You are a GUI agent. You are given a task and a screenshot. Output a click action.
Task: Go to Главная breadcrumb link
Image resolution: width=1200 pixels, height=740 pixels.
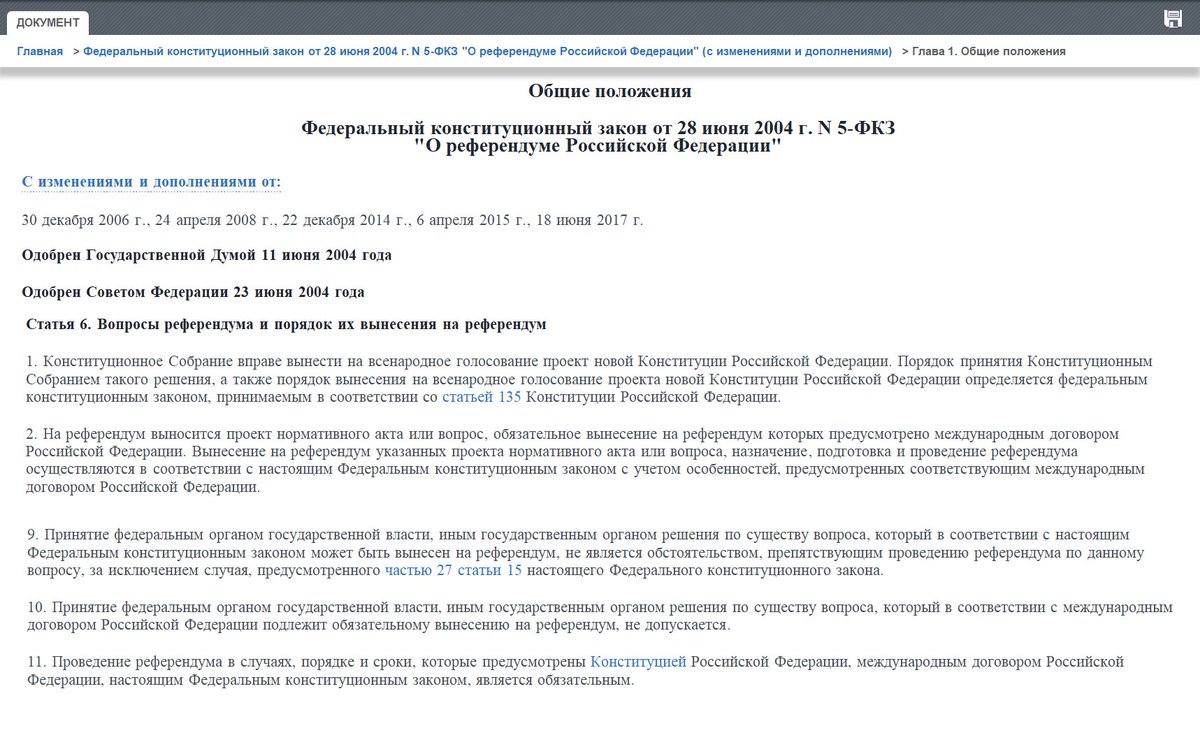[x=40, y=51]
